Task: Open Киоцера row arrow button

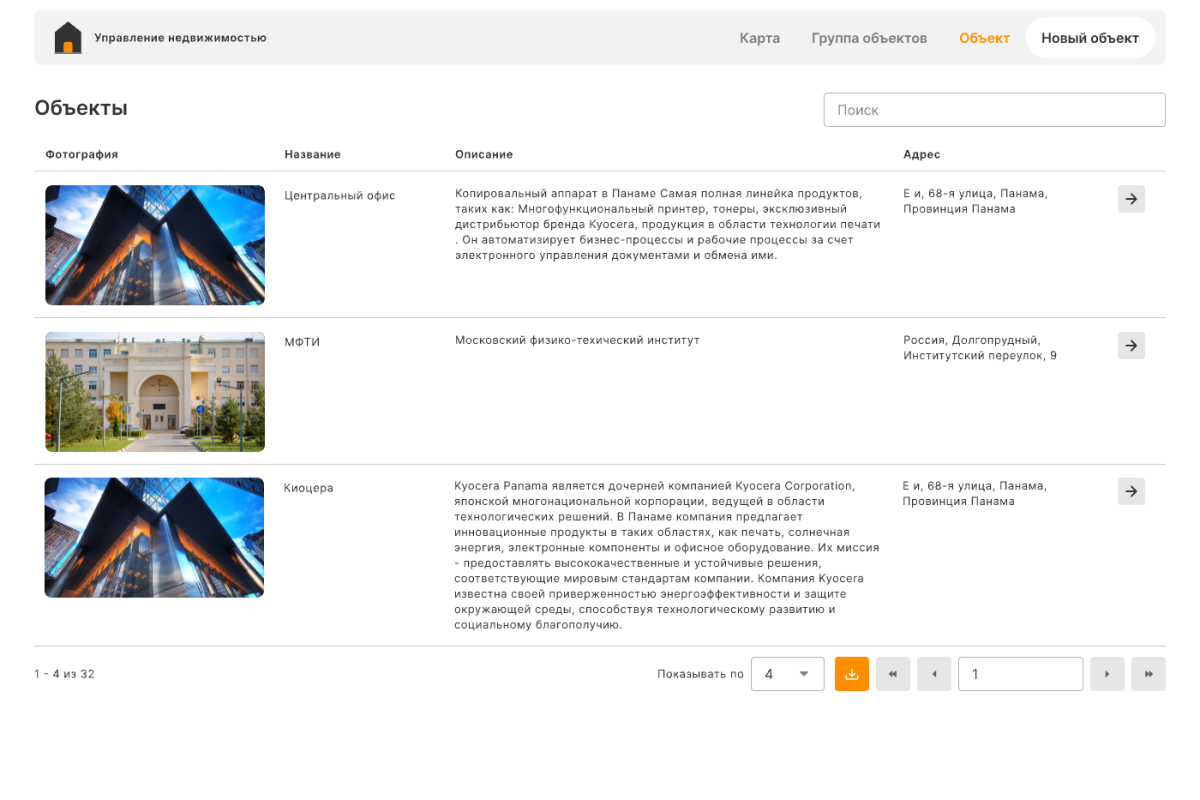Action: pos(1131,491)
